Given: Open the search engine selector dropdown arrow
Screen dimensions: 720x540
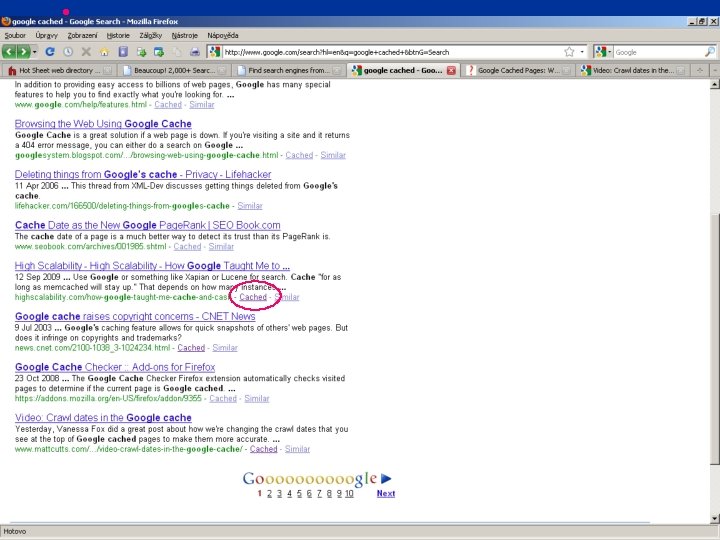Looking at the screenshot, I should click(x=609, y=52).
